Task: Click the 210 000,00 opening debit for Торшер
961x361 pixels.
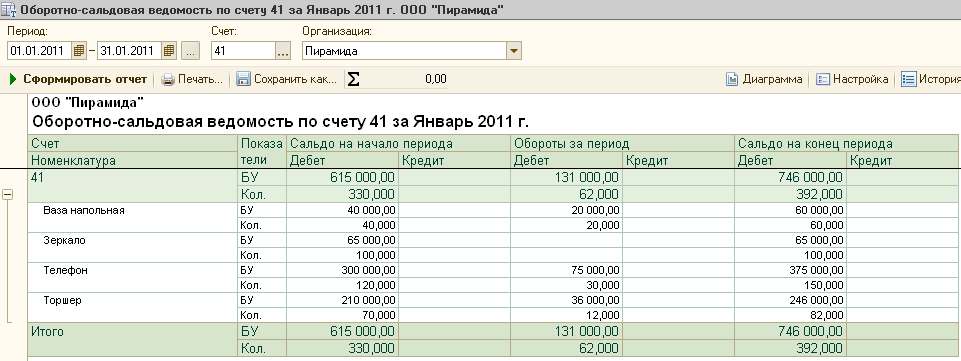Action: tap(343, 301)
